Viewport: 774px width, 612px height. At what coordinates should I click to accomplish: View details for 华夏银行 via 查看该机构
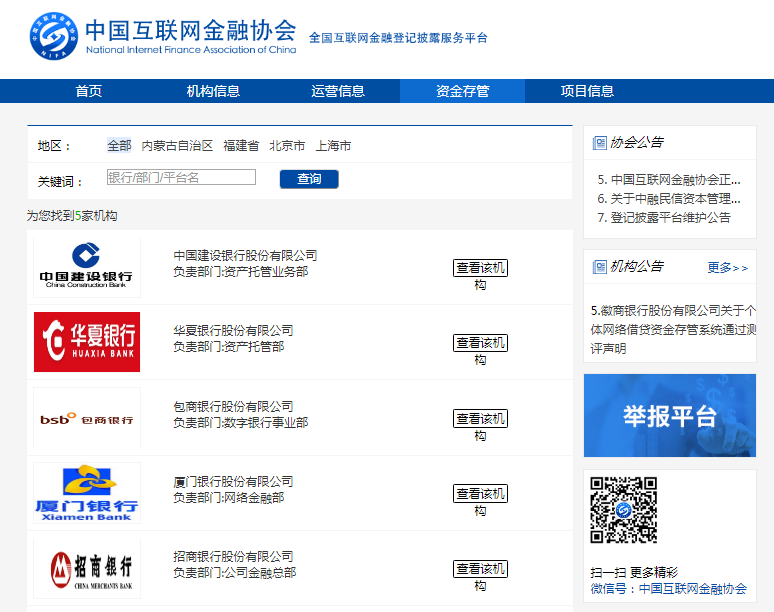click(480, 343)
